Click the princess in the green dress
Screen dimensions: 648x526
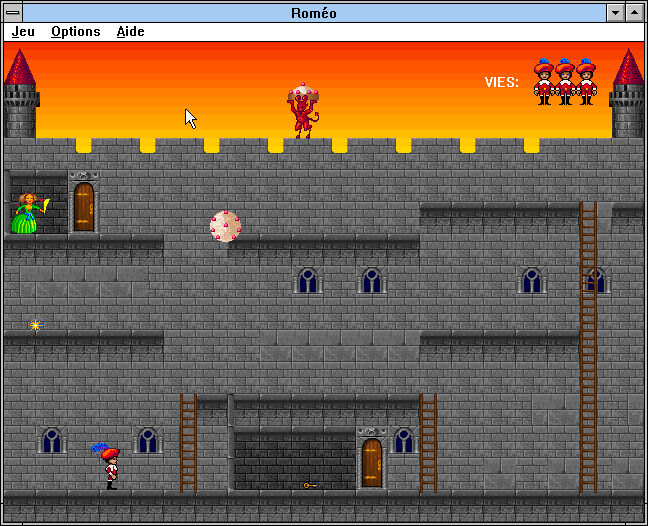pyautogui.click(x=26, y=214)
